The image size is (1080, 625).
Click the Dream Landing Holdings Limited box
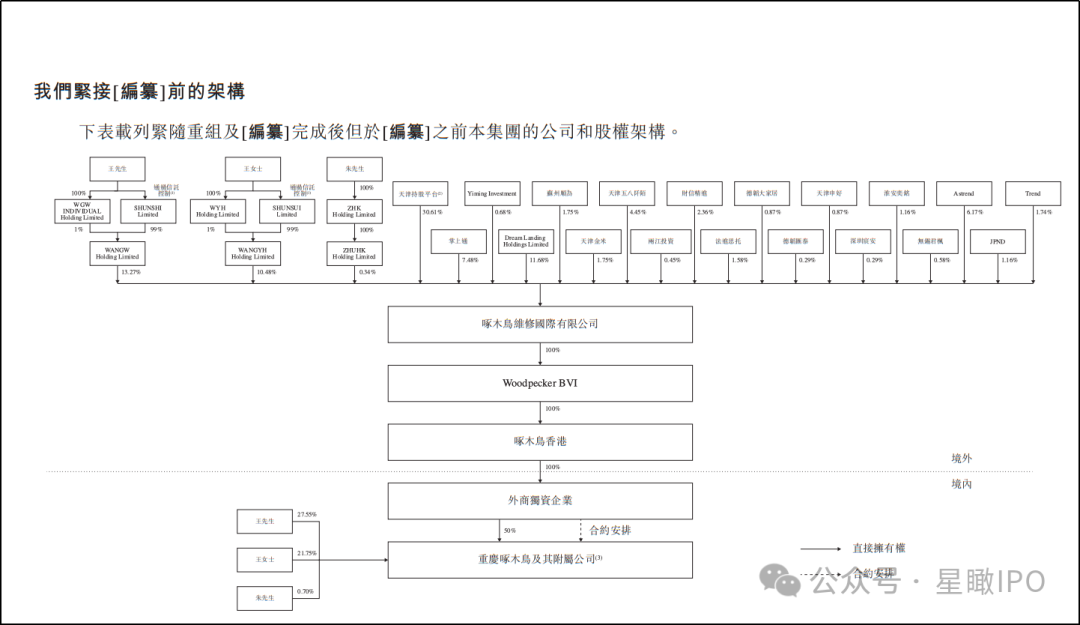coord(526,241)
